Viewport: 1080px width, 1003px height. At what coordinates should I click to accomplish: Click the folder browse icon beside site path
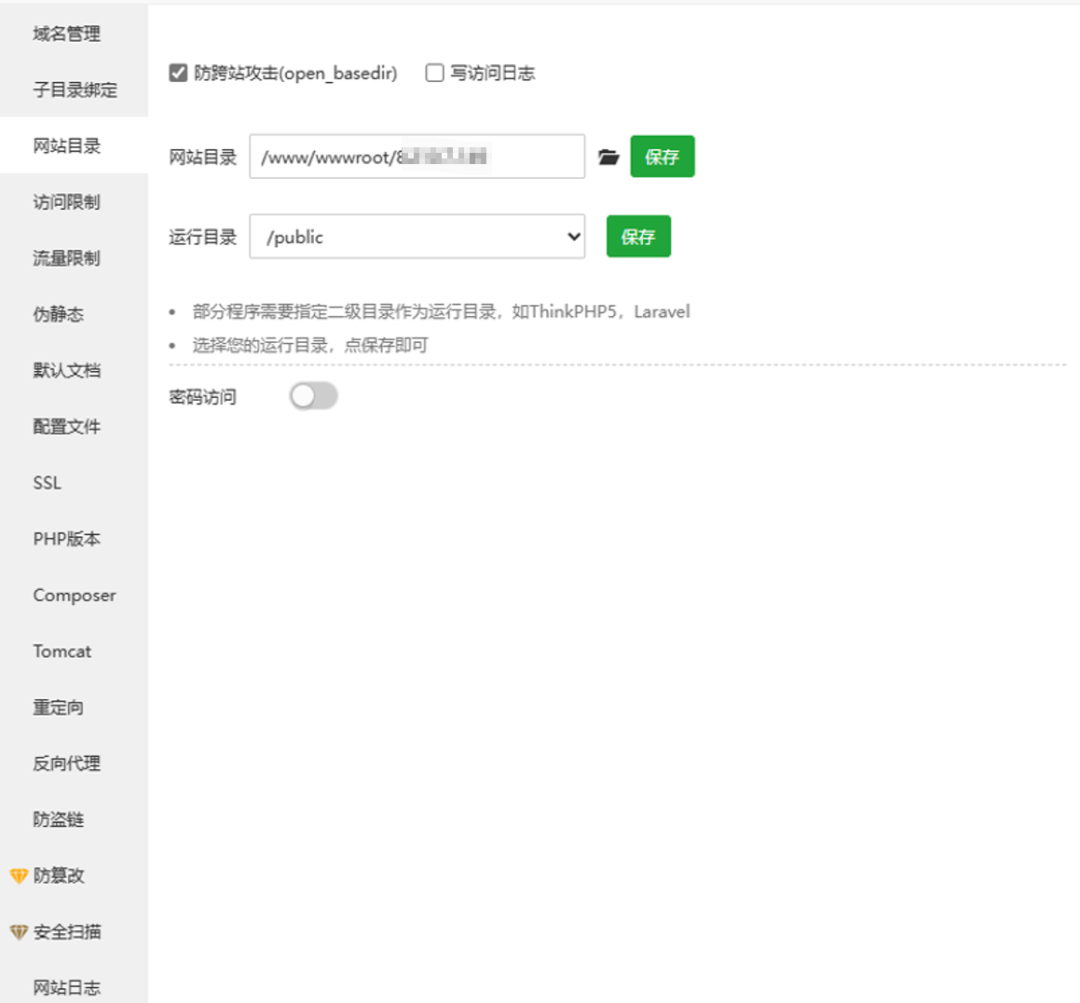(608, 157)
